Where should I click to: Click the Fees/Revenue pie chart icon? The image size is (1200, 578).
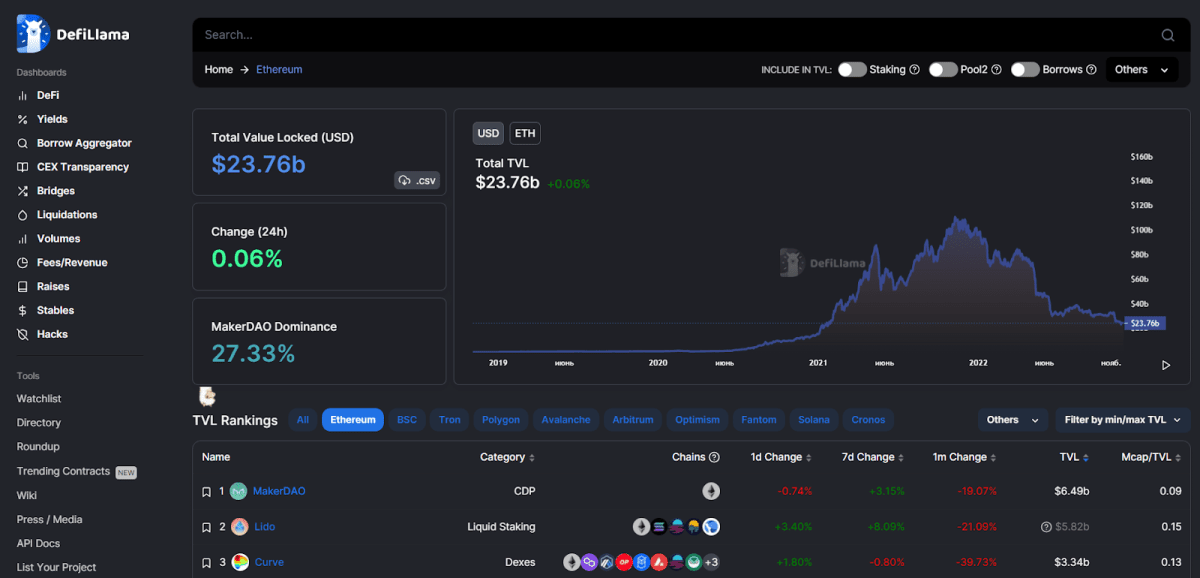(23, 263)
